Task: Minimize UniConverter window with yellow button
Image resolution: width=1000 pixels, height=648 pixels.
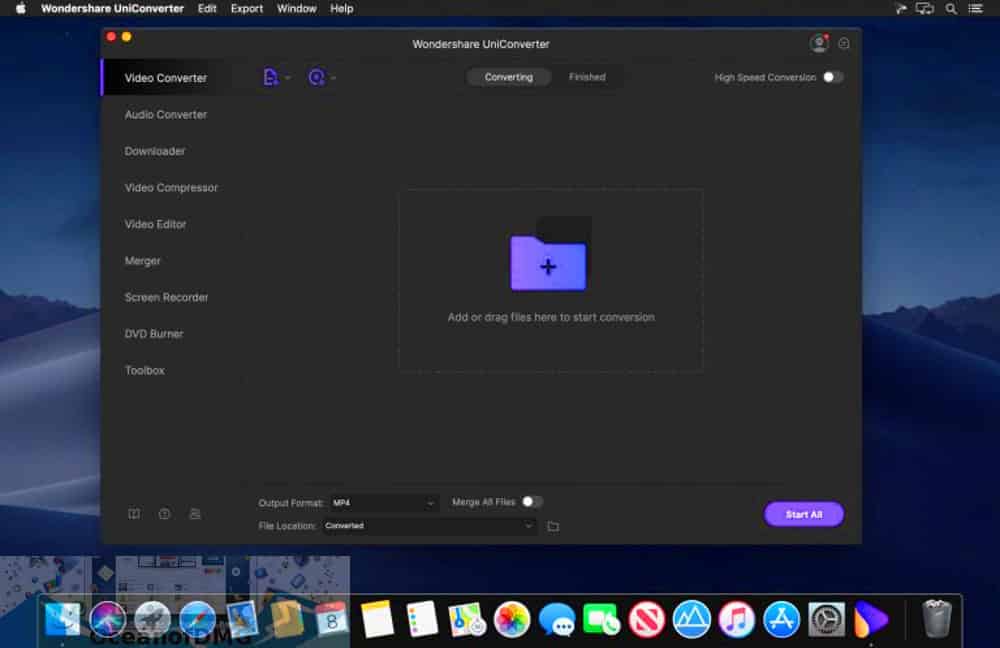Action: 126,36
